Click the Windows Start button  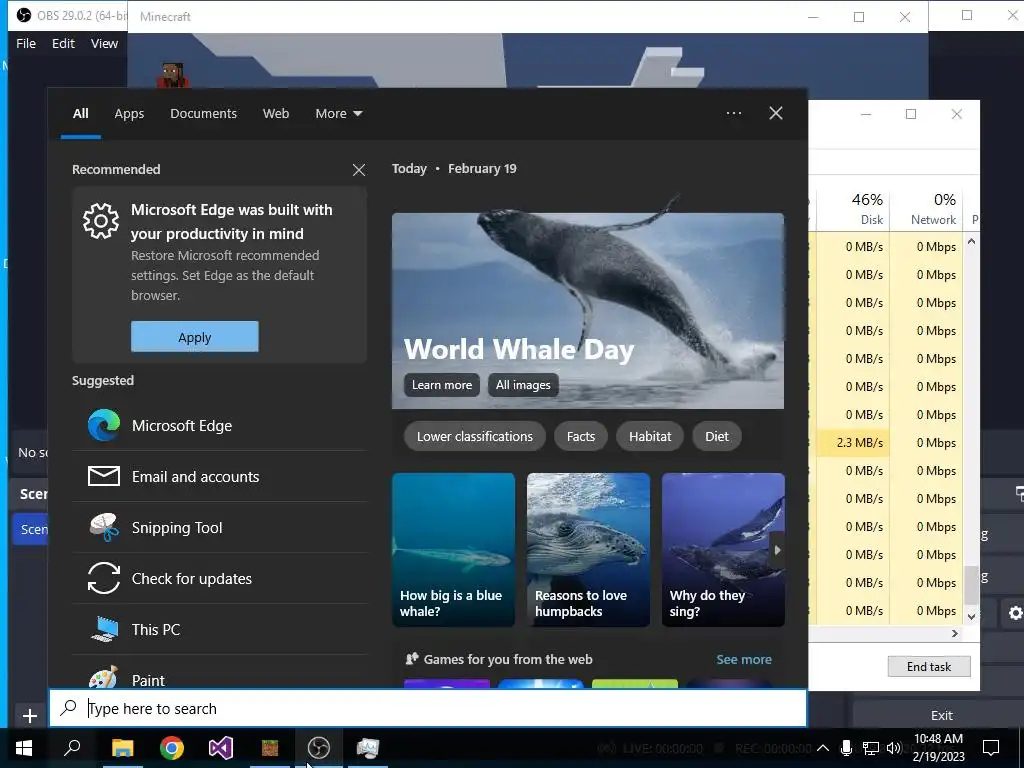click(x=24, y=748)
